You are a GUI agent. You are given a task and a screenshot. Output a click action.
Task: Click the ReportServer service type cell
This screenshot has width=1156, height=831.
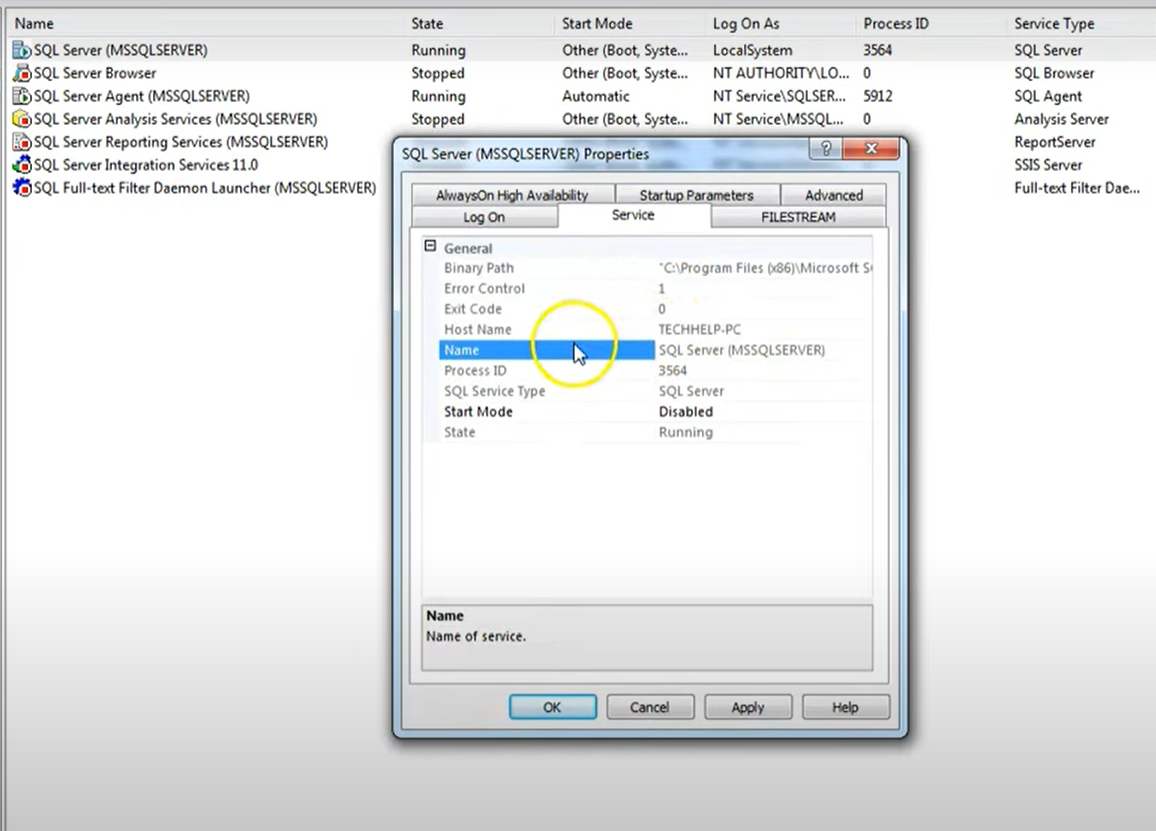pyautogui.click(x=1055, y=142)
